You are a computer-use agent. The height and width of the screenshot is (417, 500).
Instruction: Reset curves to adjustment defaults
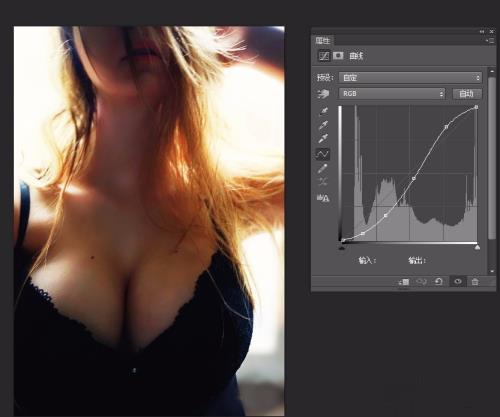coord(439,282)
